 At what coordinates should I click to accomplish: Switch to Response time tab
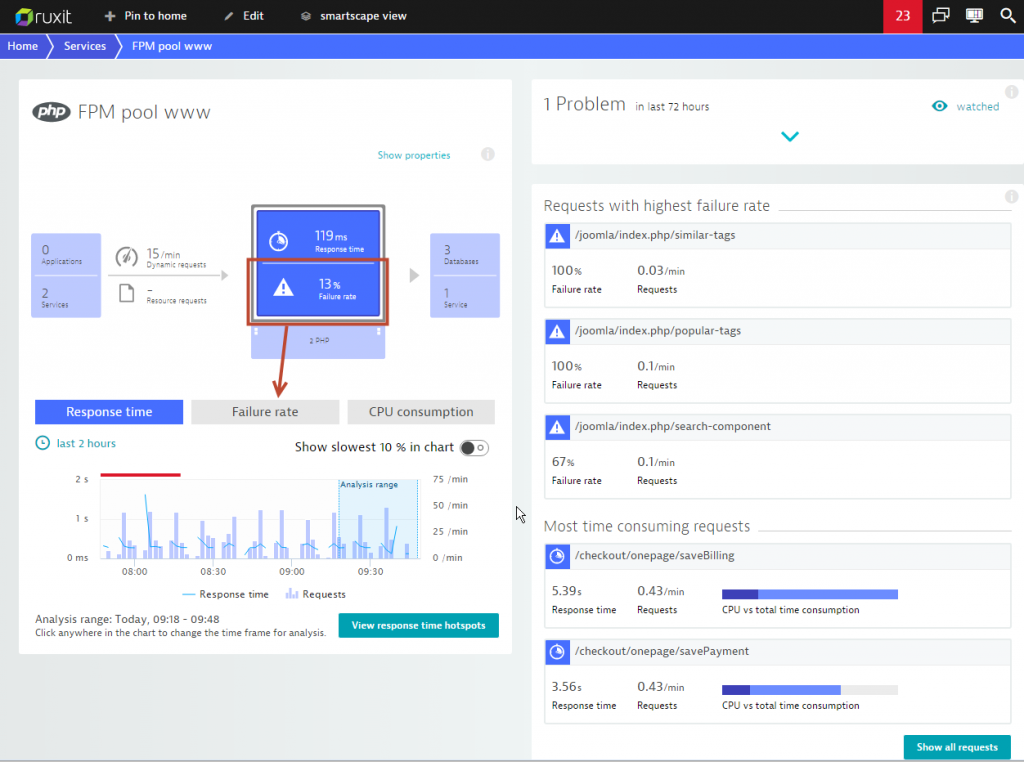point(109,412)
